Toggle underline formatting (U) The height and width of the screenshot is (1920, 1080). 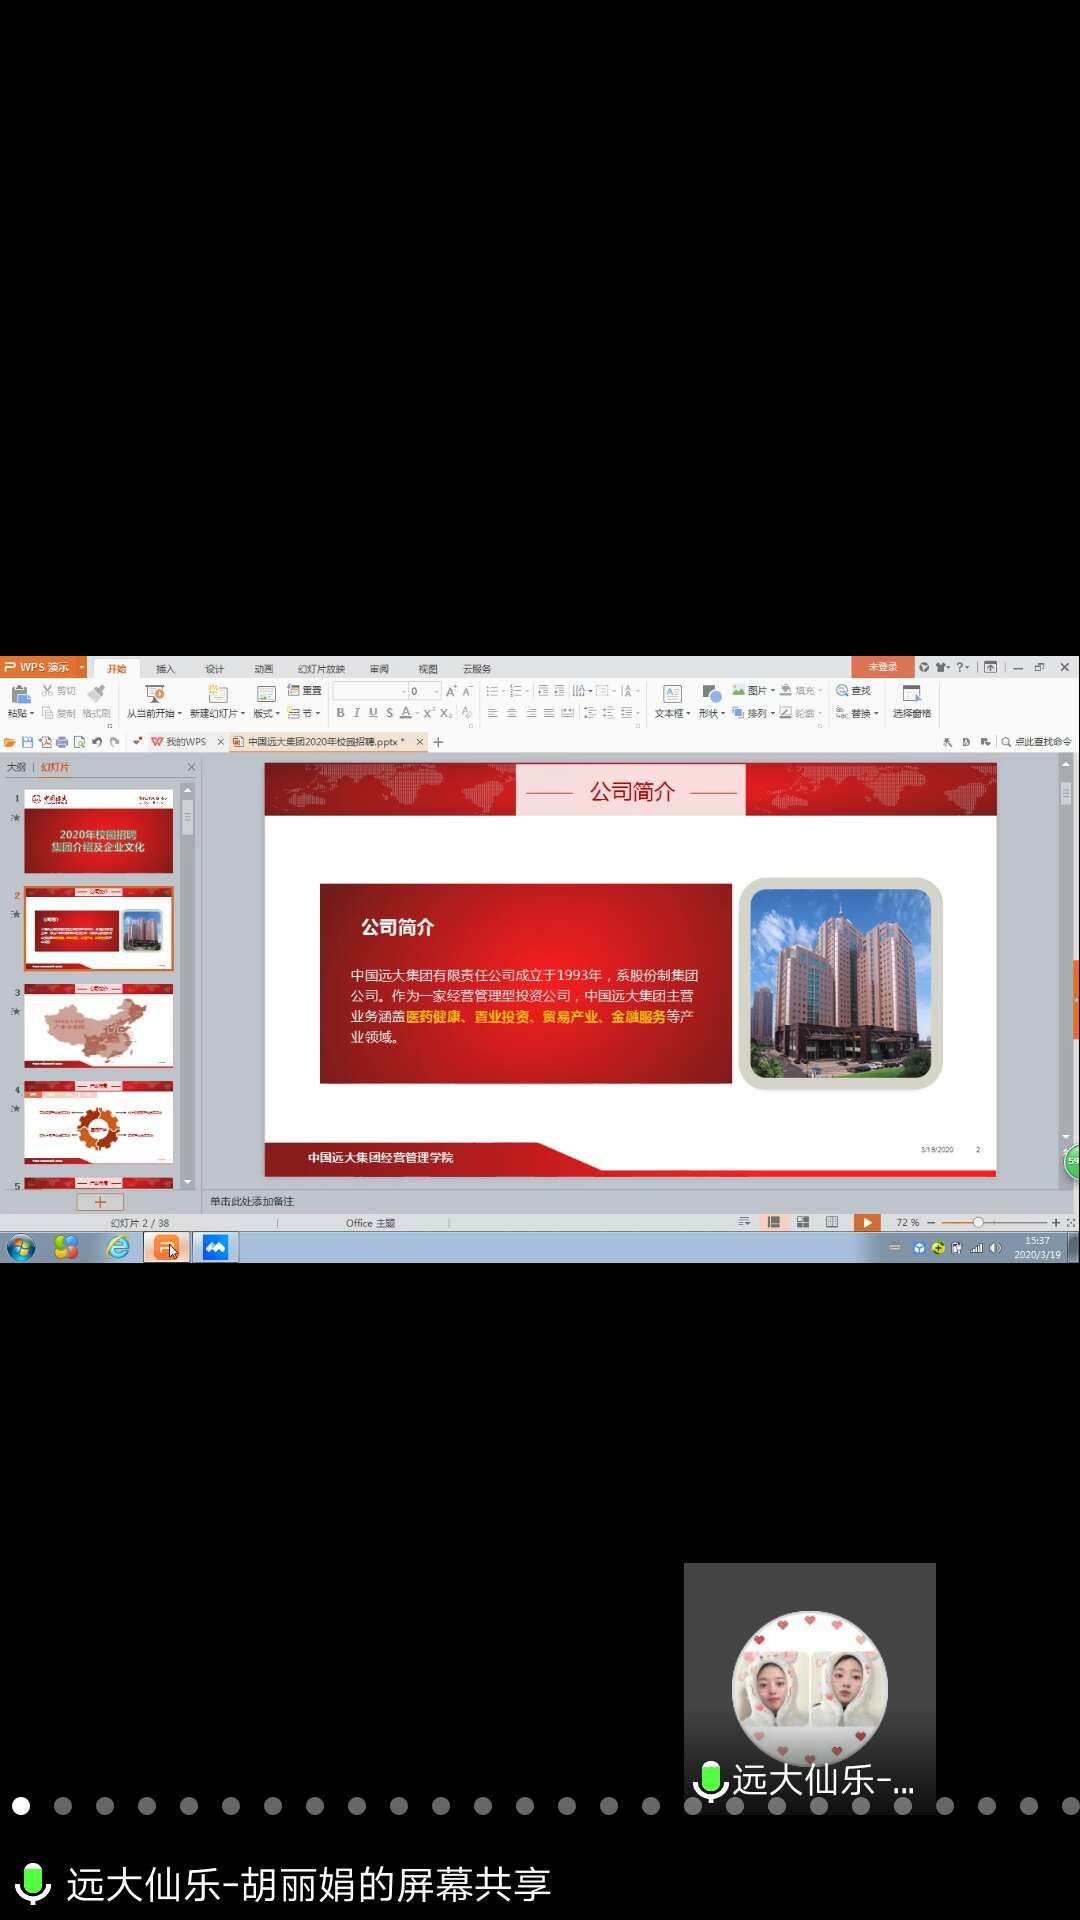[x=373, y=713]
